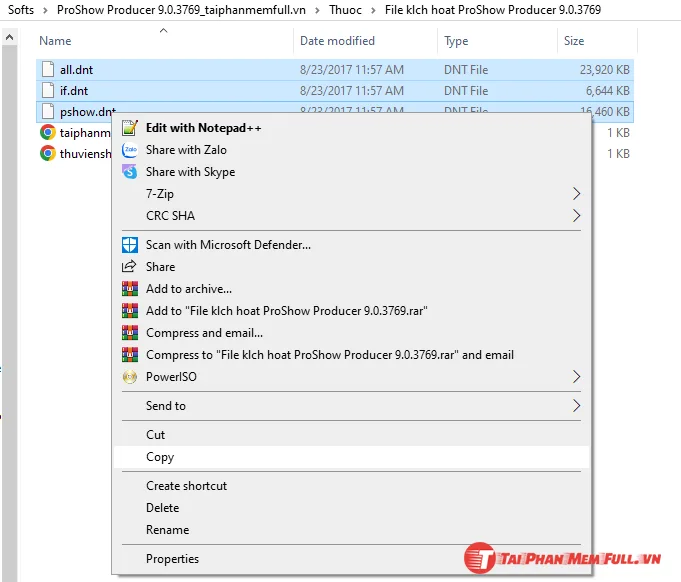Click breadcrumb arrow after Softs
This screenshot has width=681, height=582.
click(45, 10)
